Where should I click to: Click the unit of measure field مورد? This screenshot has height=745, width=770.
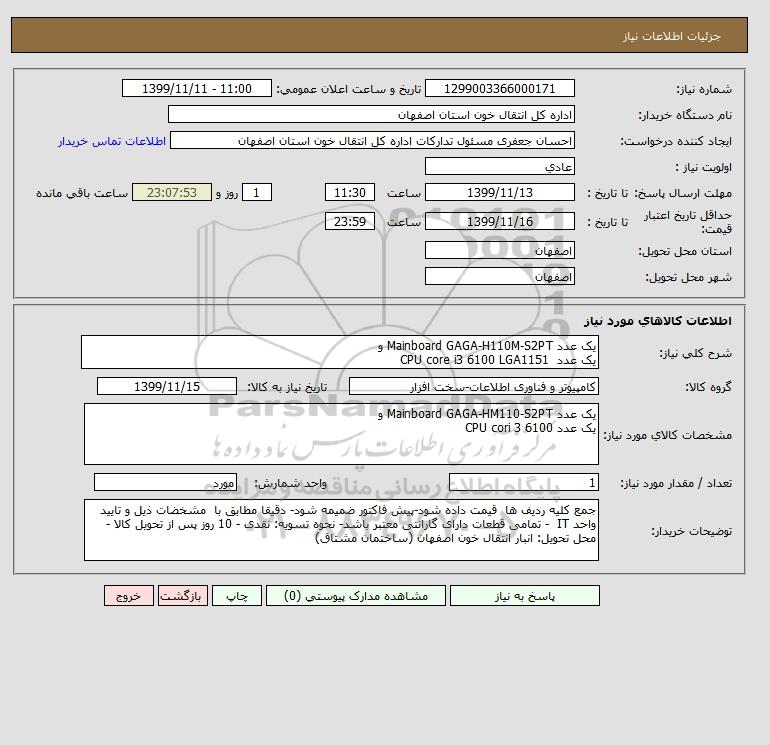(x=165, y=482)
